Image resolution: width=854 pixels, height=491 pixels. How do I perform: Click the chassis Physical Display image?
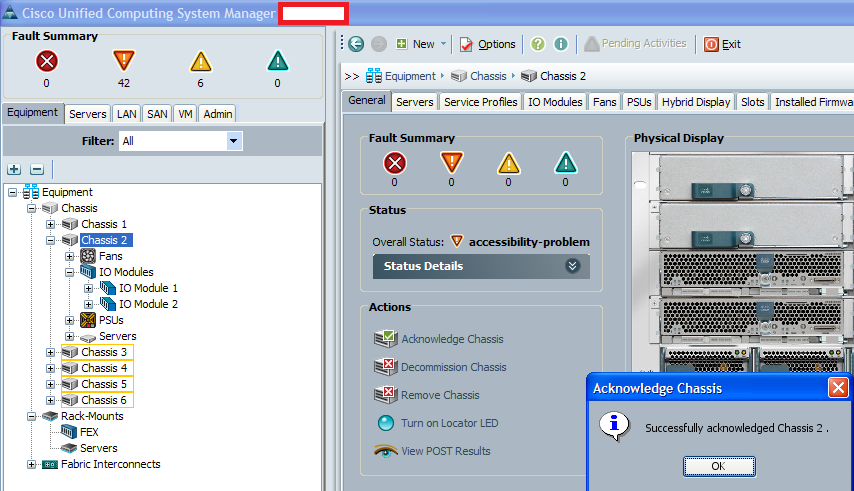point(743,261)
